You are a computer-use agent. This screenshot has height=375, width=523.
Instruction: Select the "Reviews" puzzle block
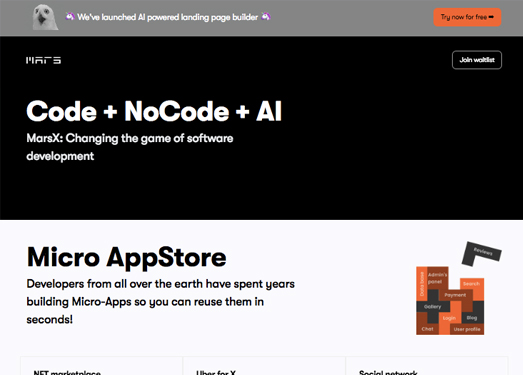[x=482, y=254]
